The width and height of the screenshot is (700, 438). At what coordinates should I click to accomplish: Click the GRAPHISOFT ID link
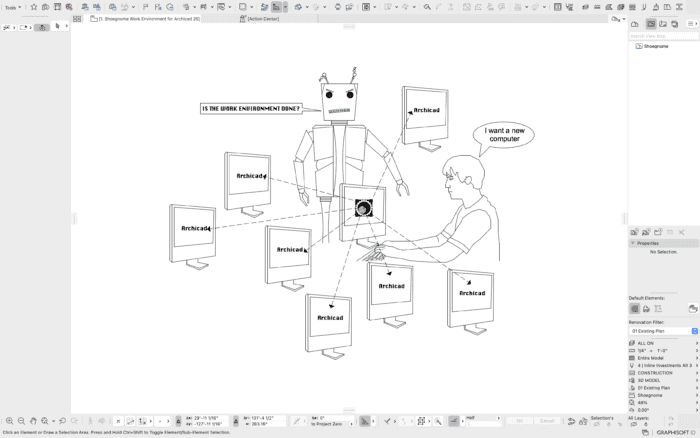676,433
